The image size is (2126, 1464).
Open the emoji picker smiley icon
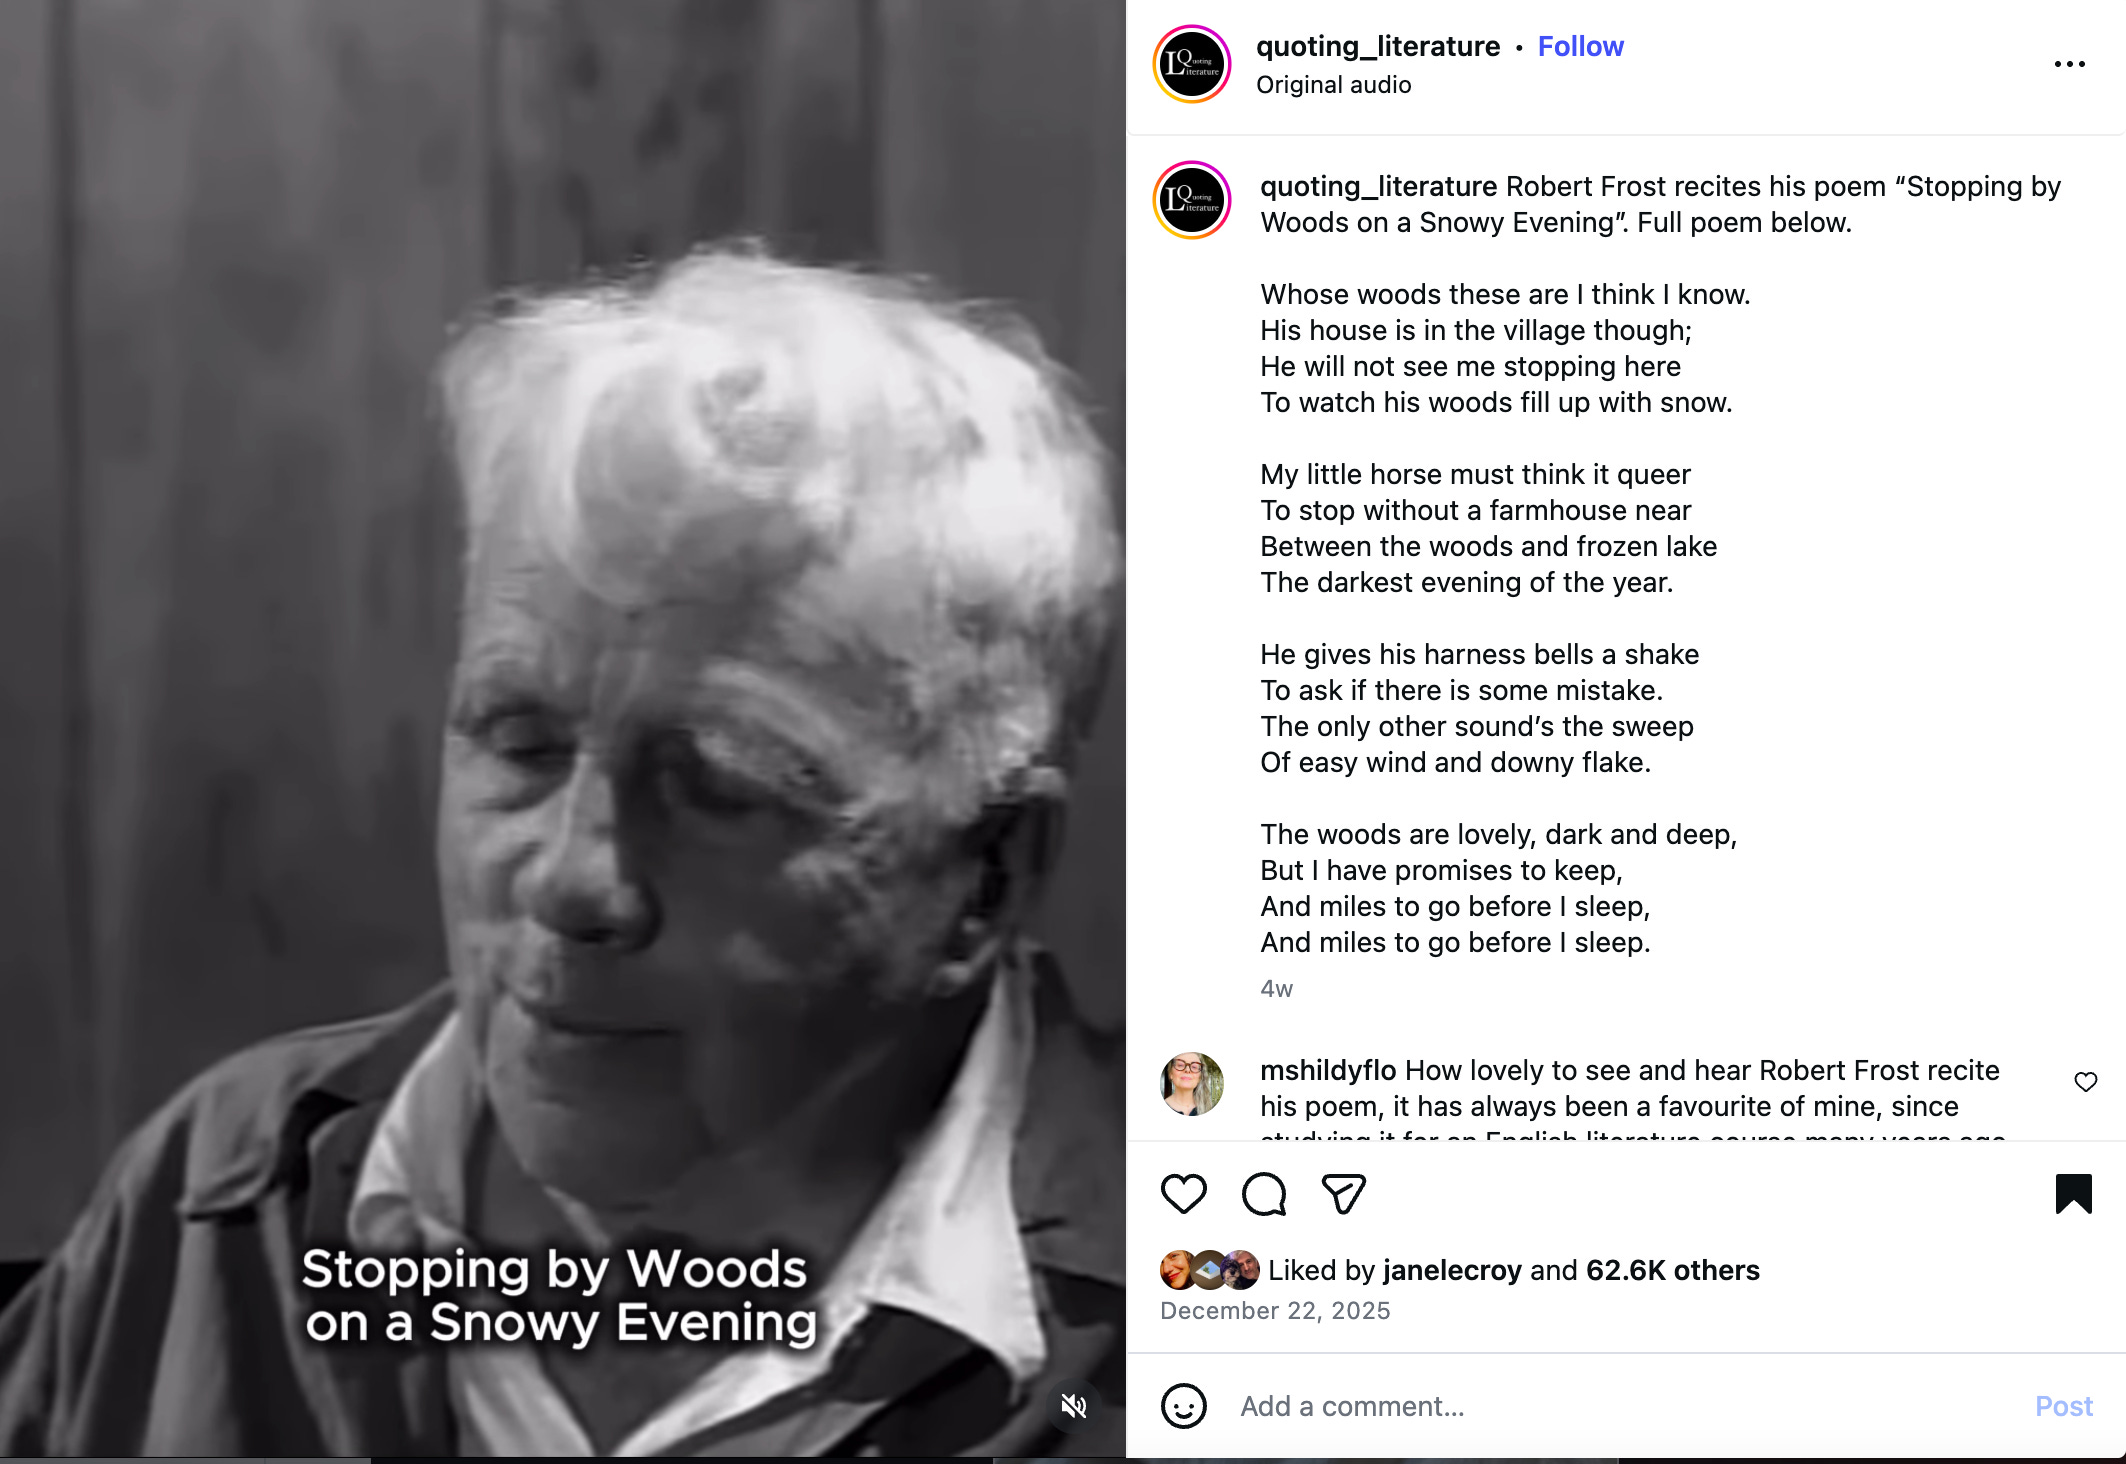pyautogui.click(x=1183, y=1406)
